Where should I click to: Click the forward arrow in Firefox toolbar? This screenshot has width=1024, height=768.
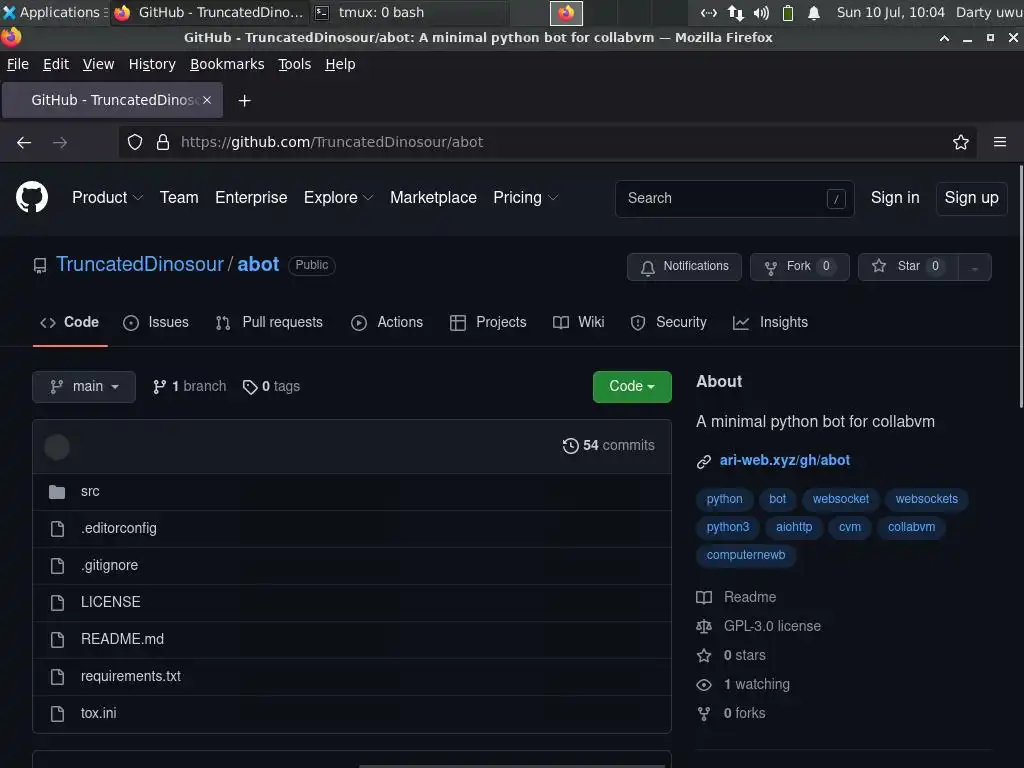[60, 142]
